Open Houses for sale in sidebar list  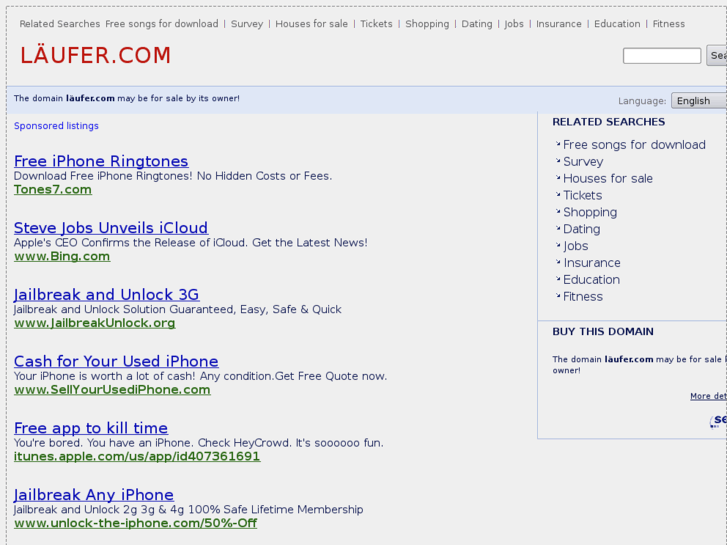608,179
